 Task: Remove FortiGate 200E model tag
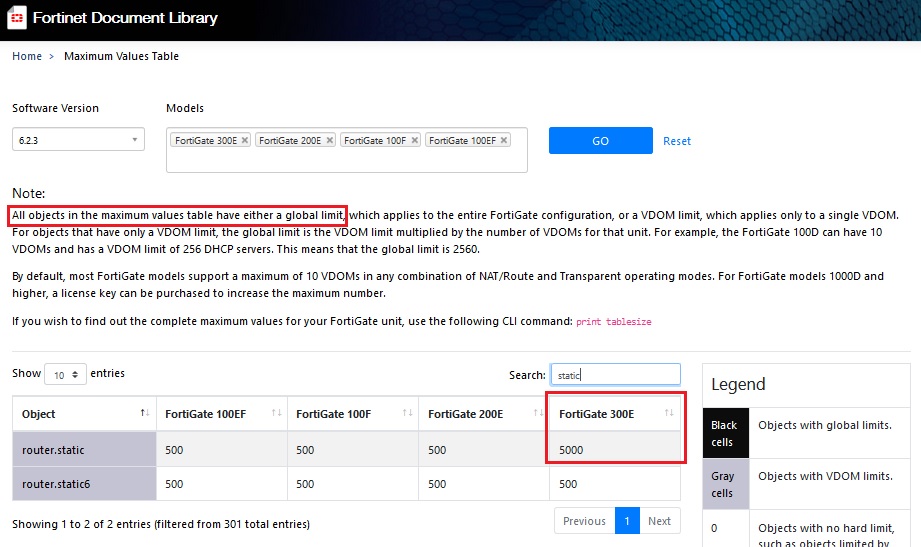(x=329, y=140)
